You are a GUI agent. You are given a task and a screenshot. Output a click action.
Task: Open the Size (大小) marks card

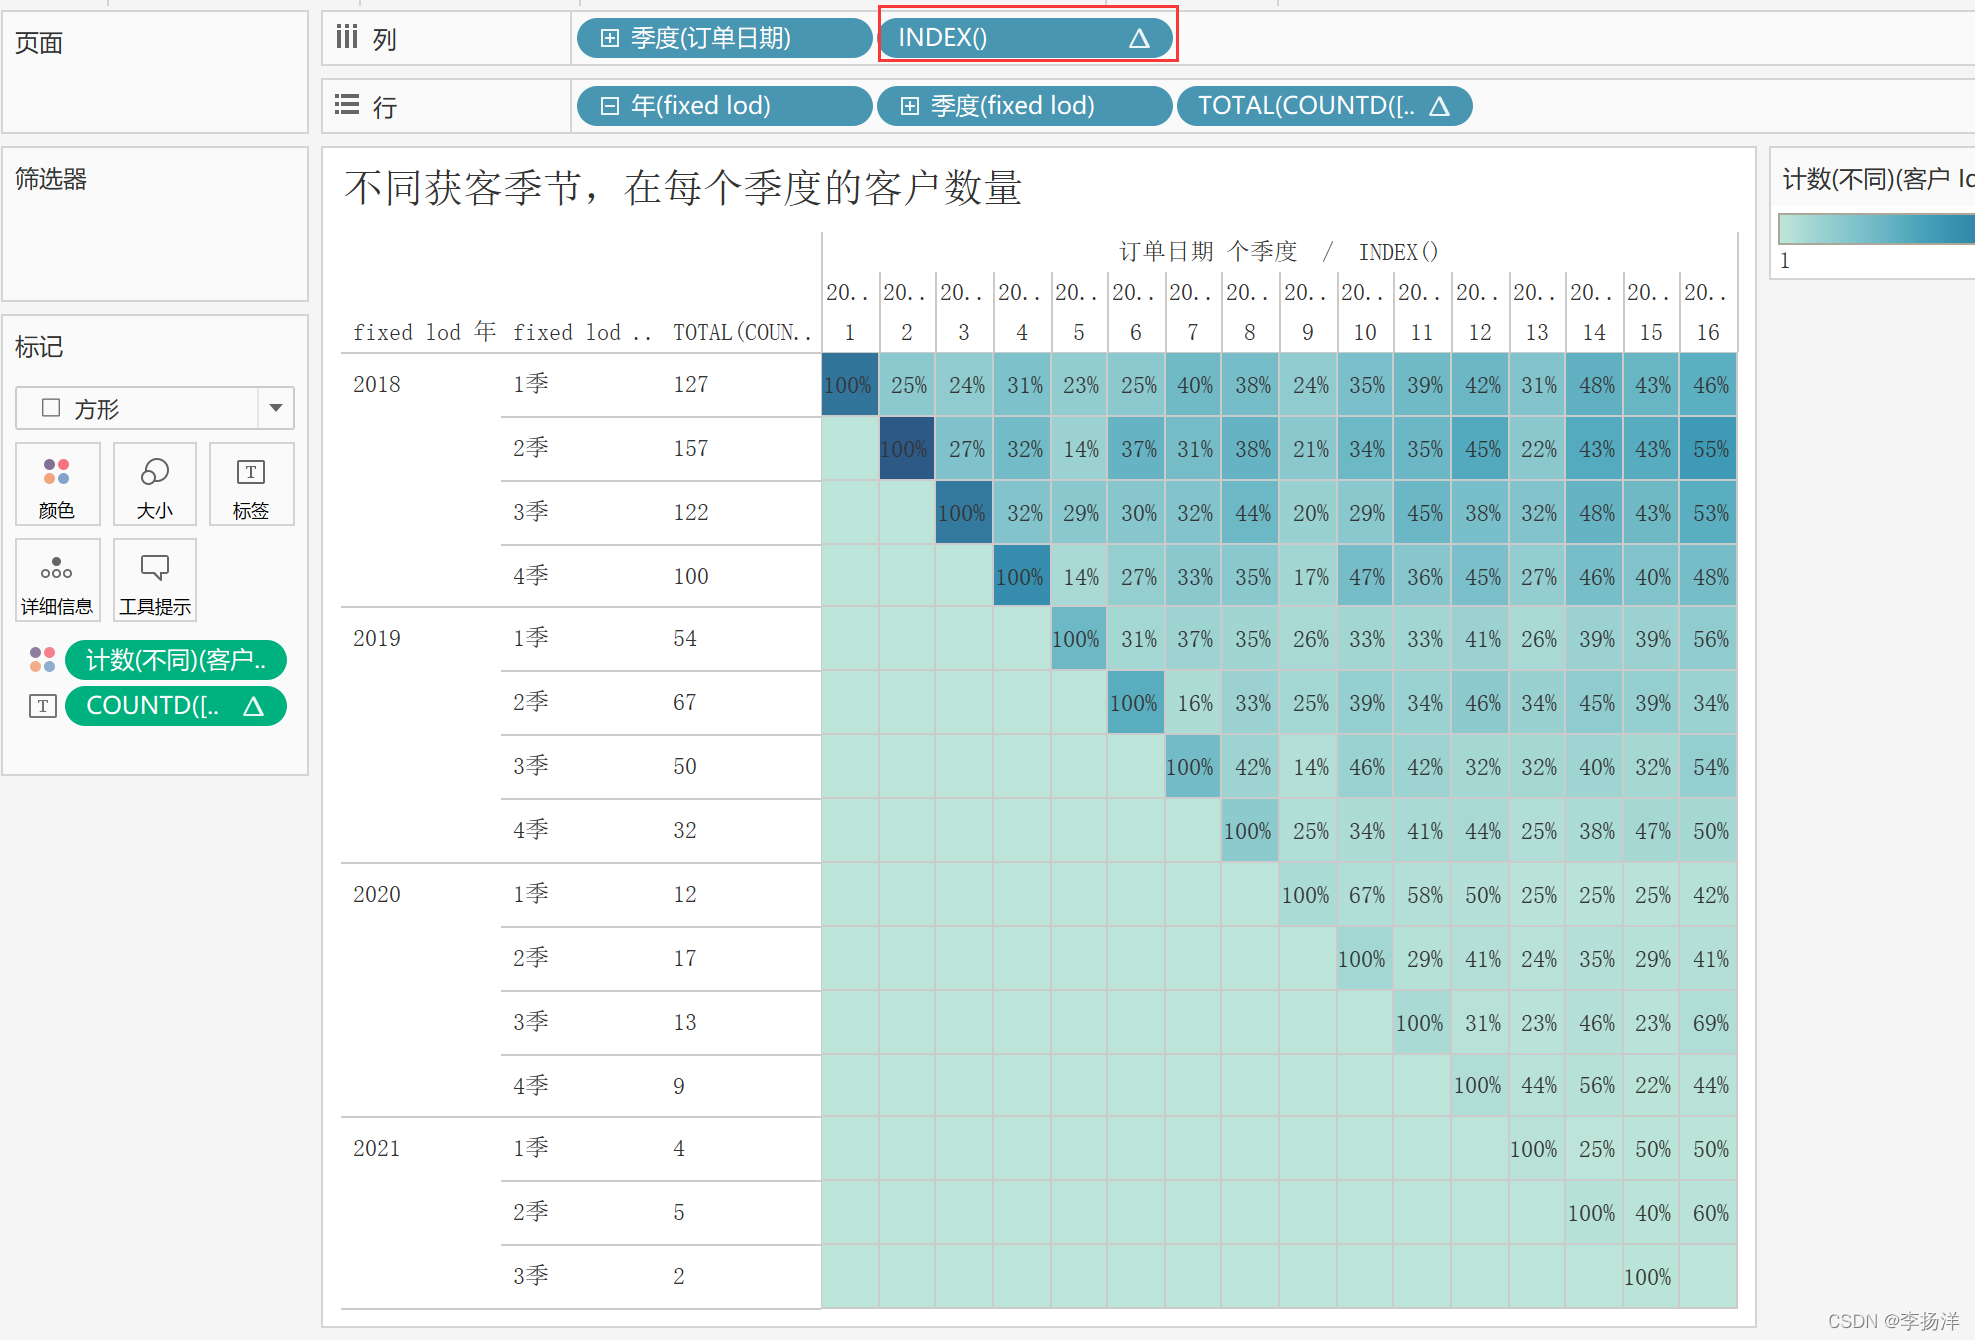154,483
